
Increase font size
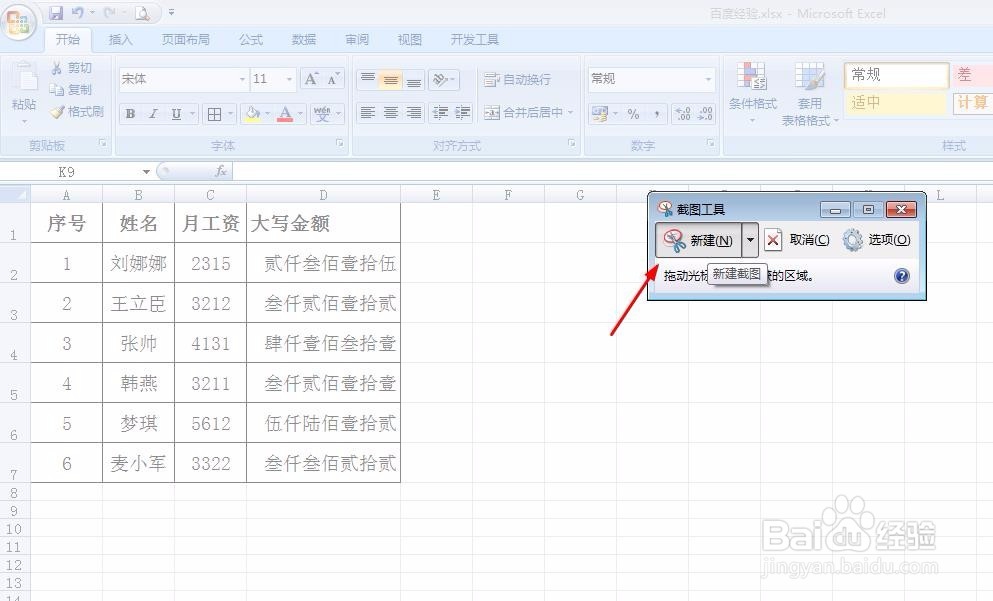tap(311, 79)
